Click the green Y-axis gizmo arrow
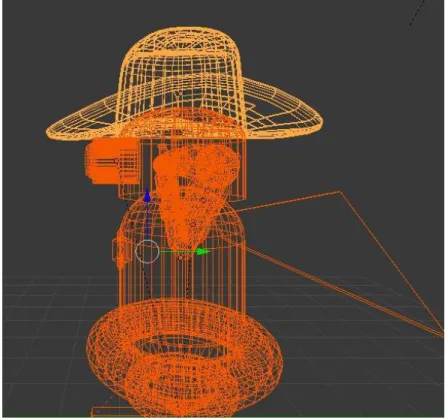The width and height of the screenshot is (448, 420). tap(203, 252)
